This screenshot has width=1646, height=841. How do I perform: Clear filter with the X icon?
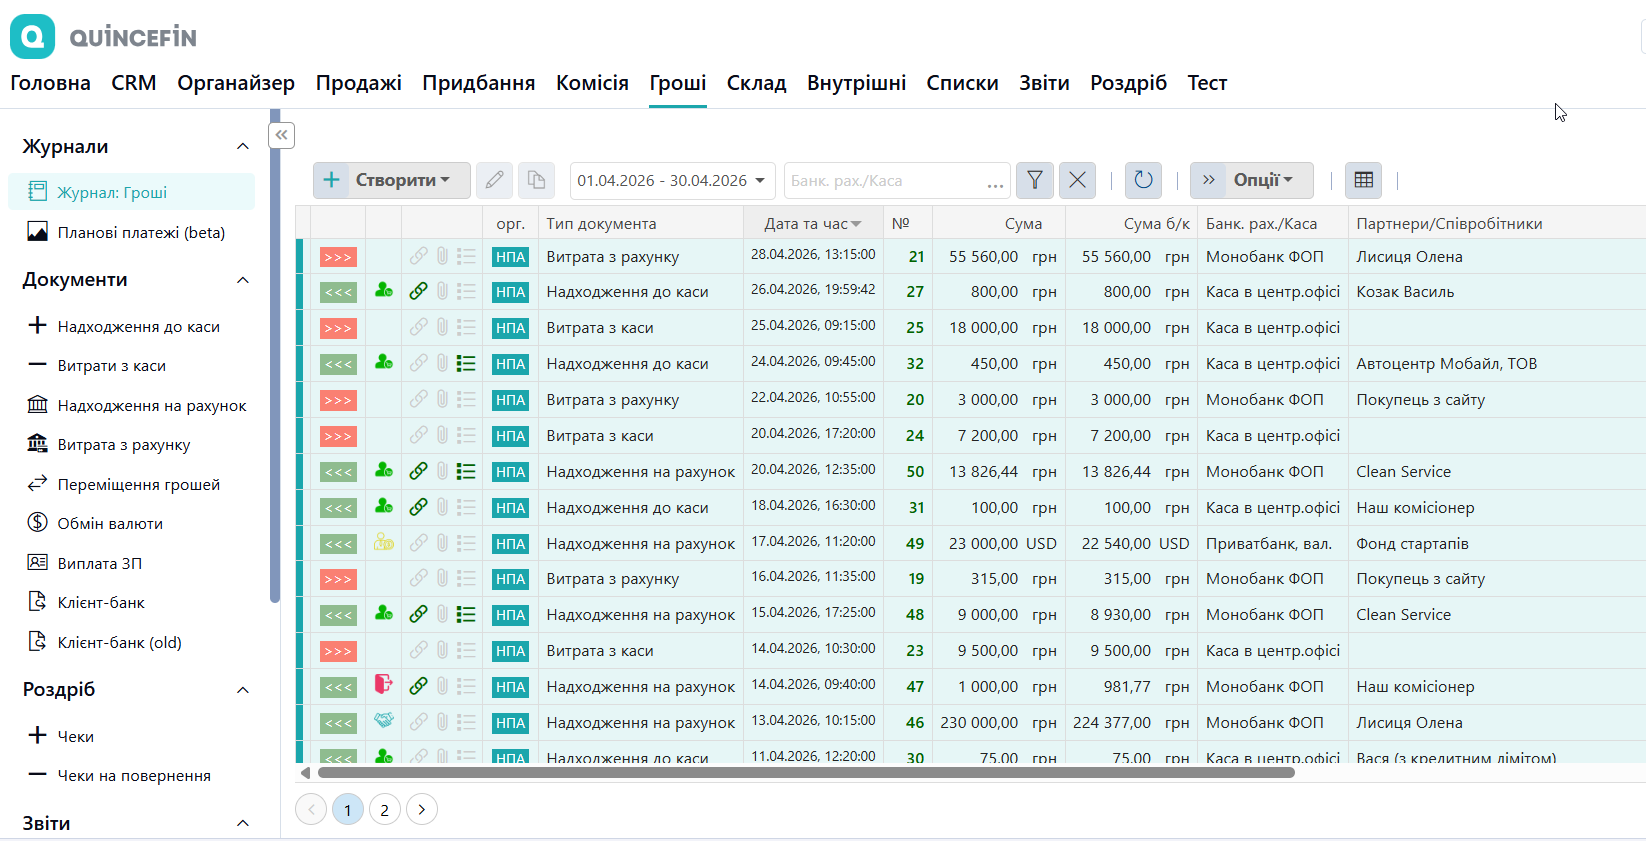(1077, 180)
